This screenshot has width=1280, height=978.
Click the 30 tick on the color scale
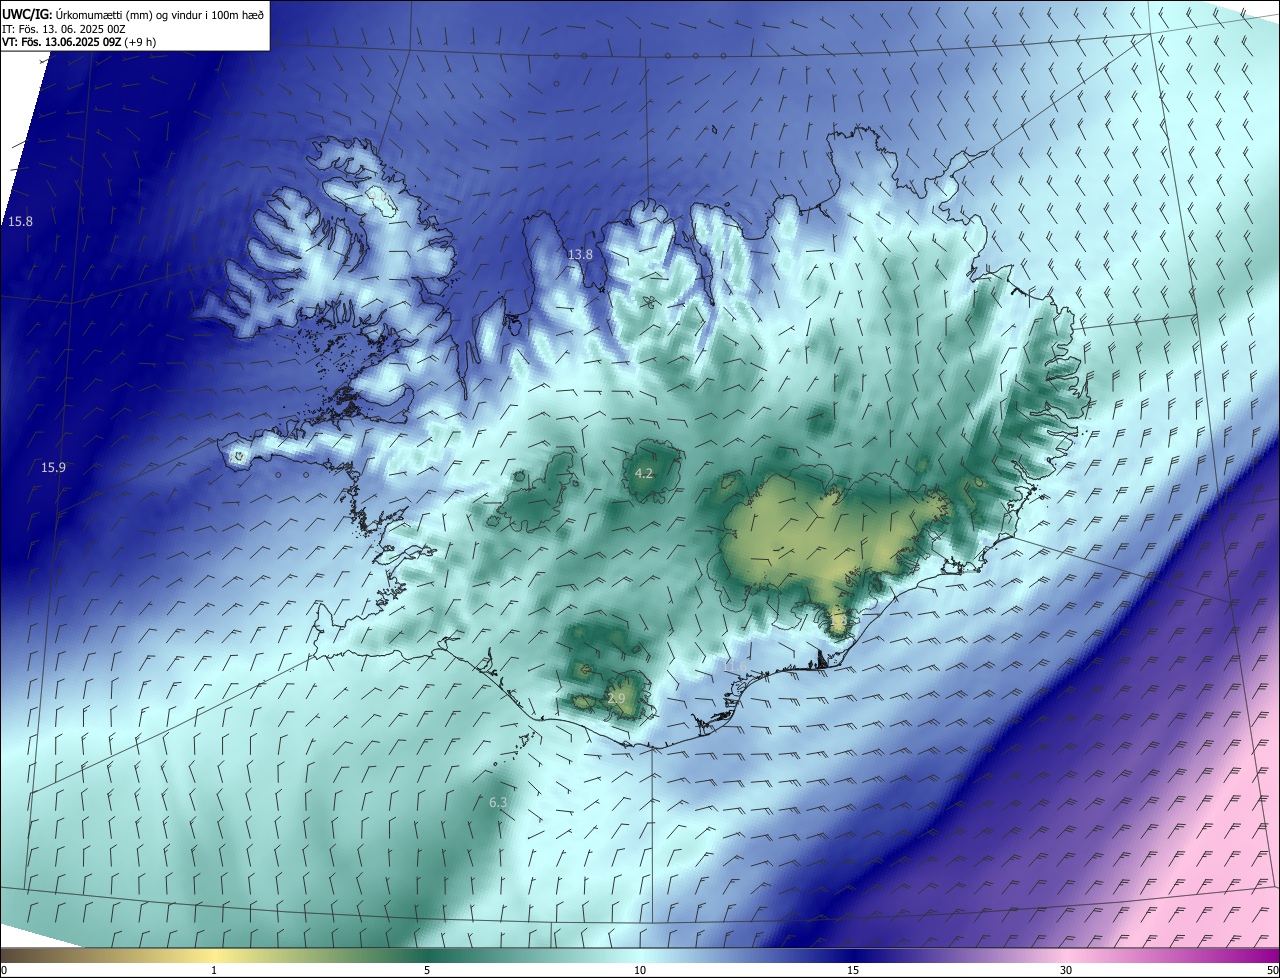[x=1066, y=971]
